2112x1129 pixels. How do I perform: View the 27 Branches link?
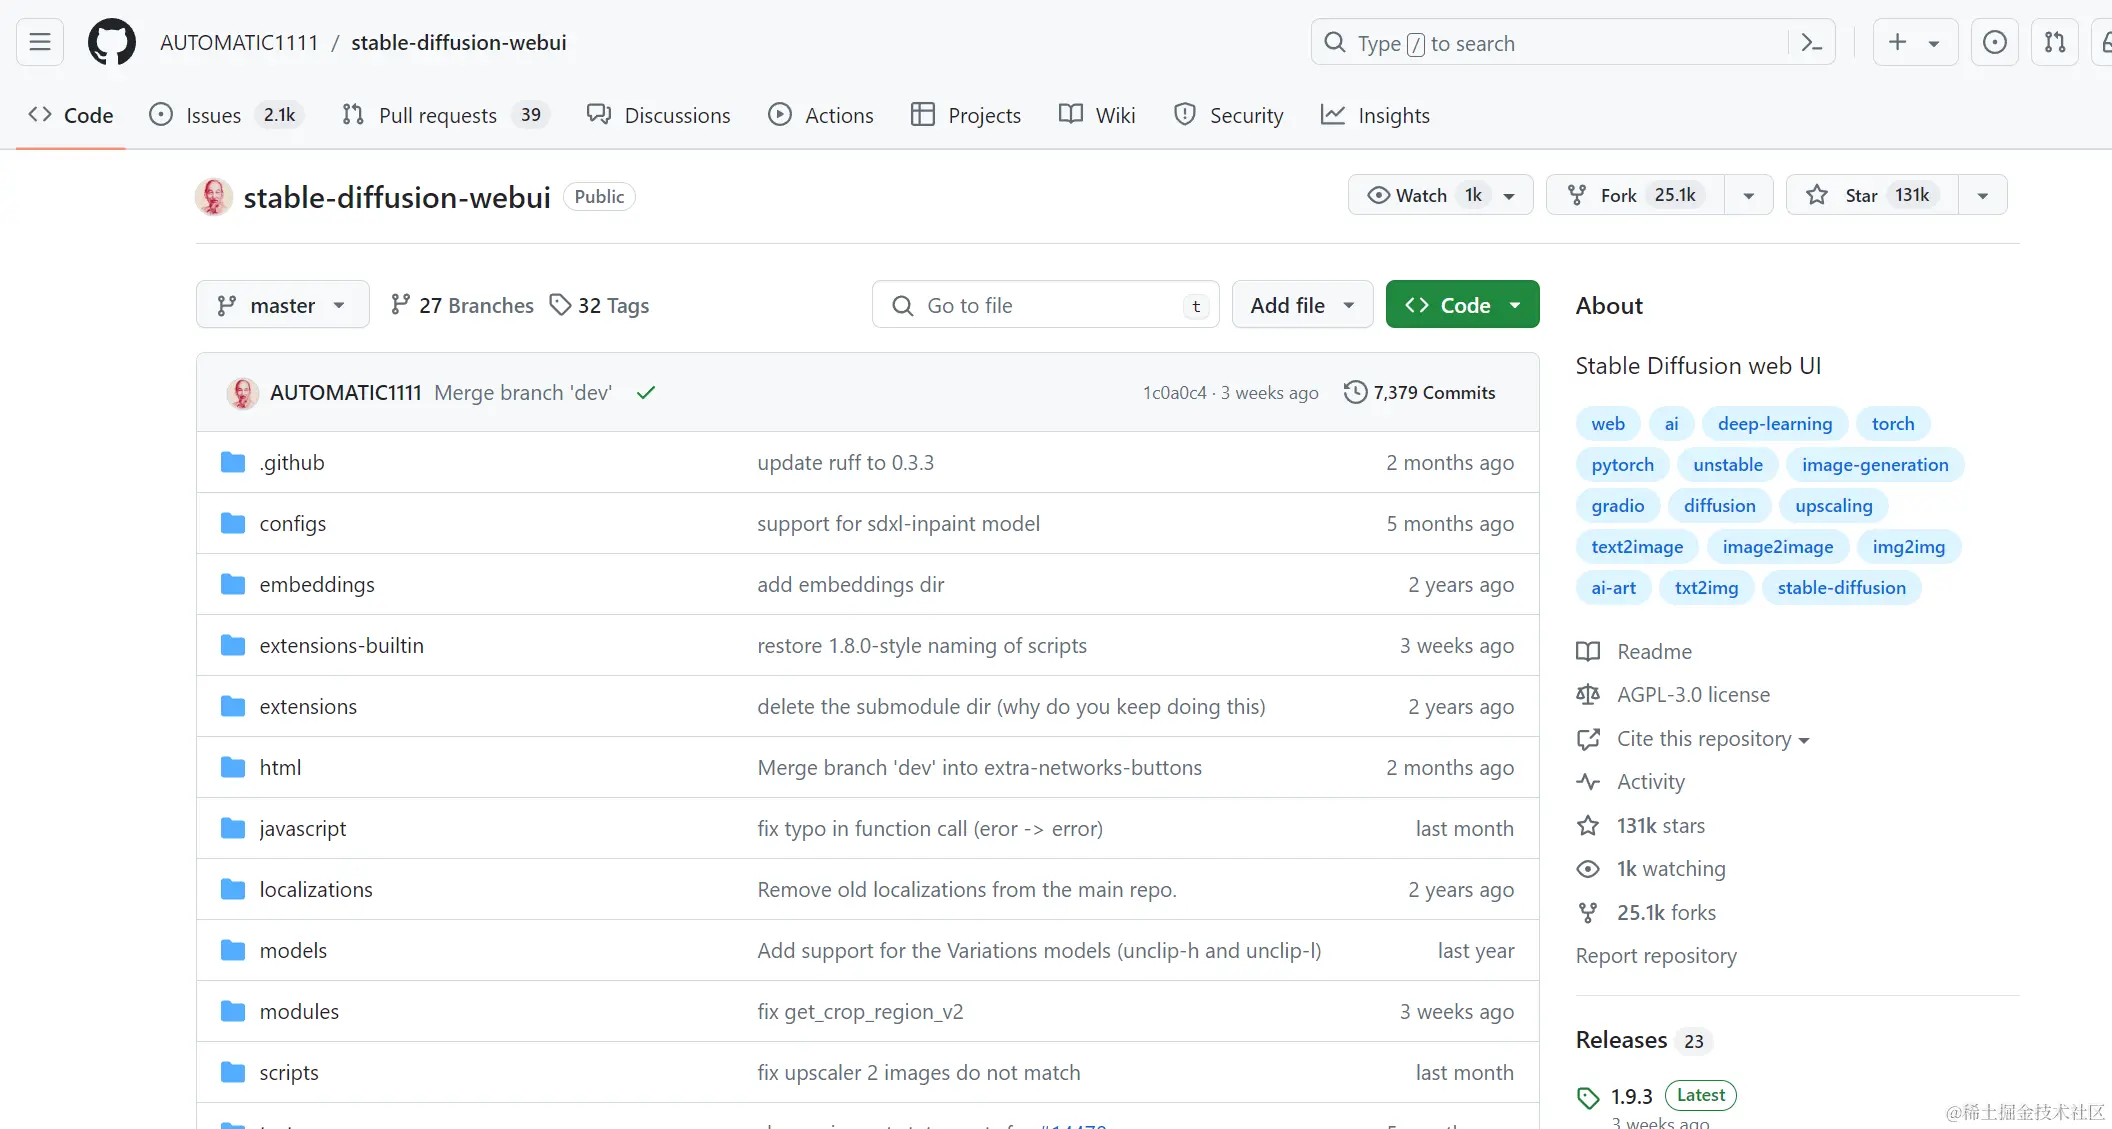462,305
